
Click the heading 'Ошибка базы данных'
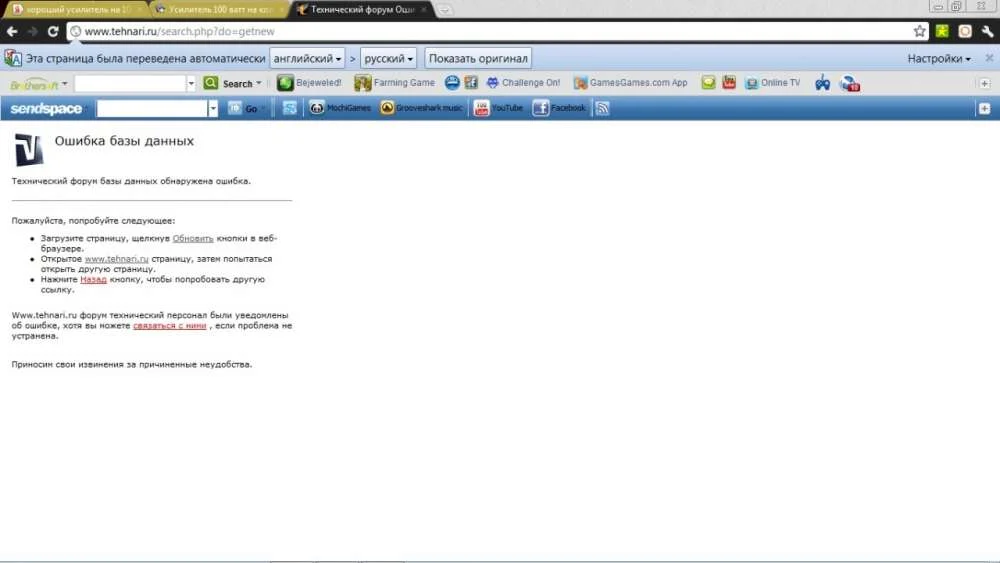[124, 141]
